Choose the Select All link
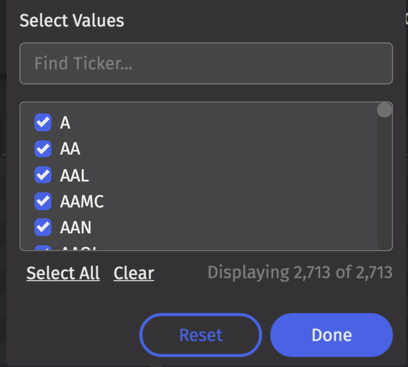Screen dimensions: 408x367 63,273
